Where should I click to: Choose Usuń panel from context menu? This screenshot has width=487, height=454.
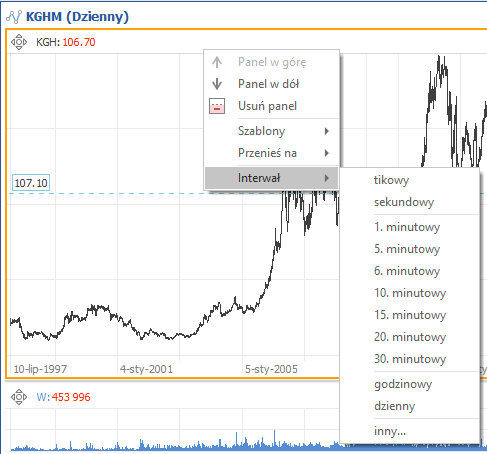[x=272, y=106]
